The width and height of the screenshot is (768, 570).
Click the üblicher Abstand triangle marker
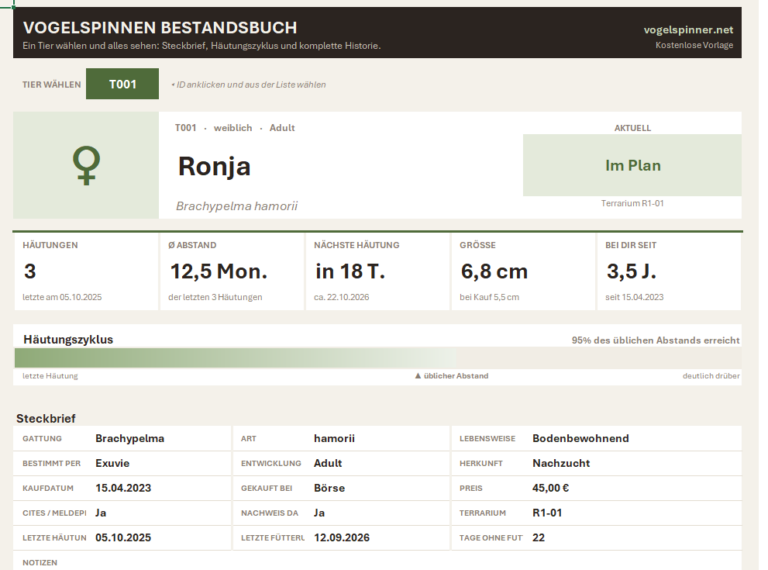[418, 376]
